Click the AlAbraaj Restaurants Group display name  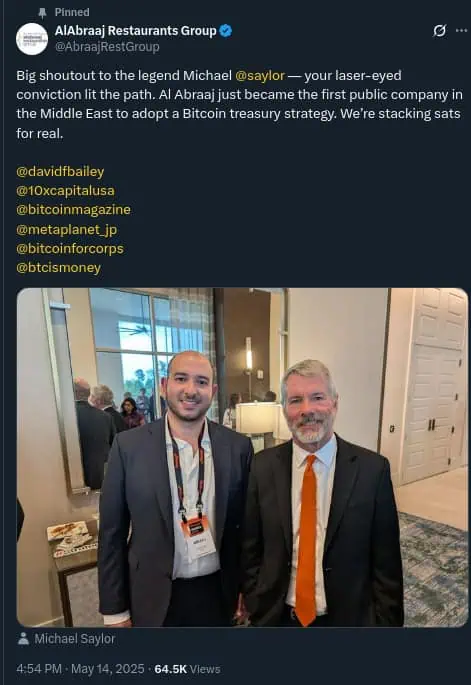[x=135, y=31]
